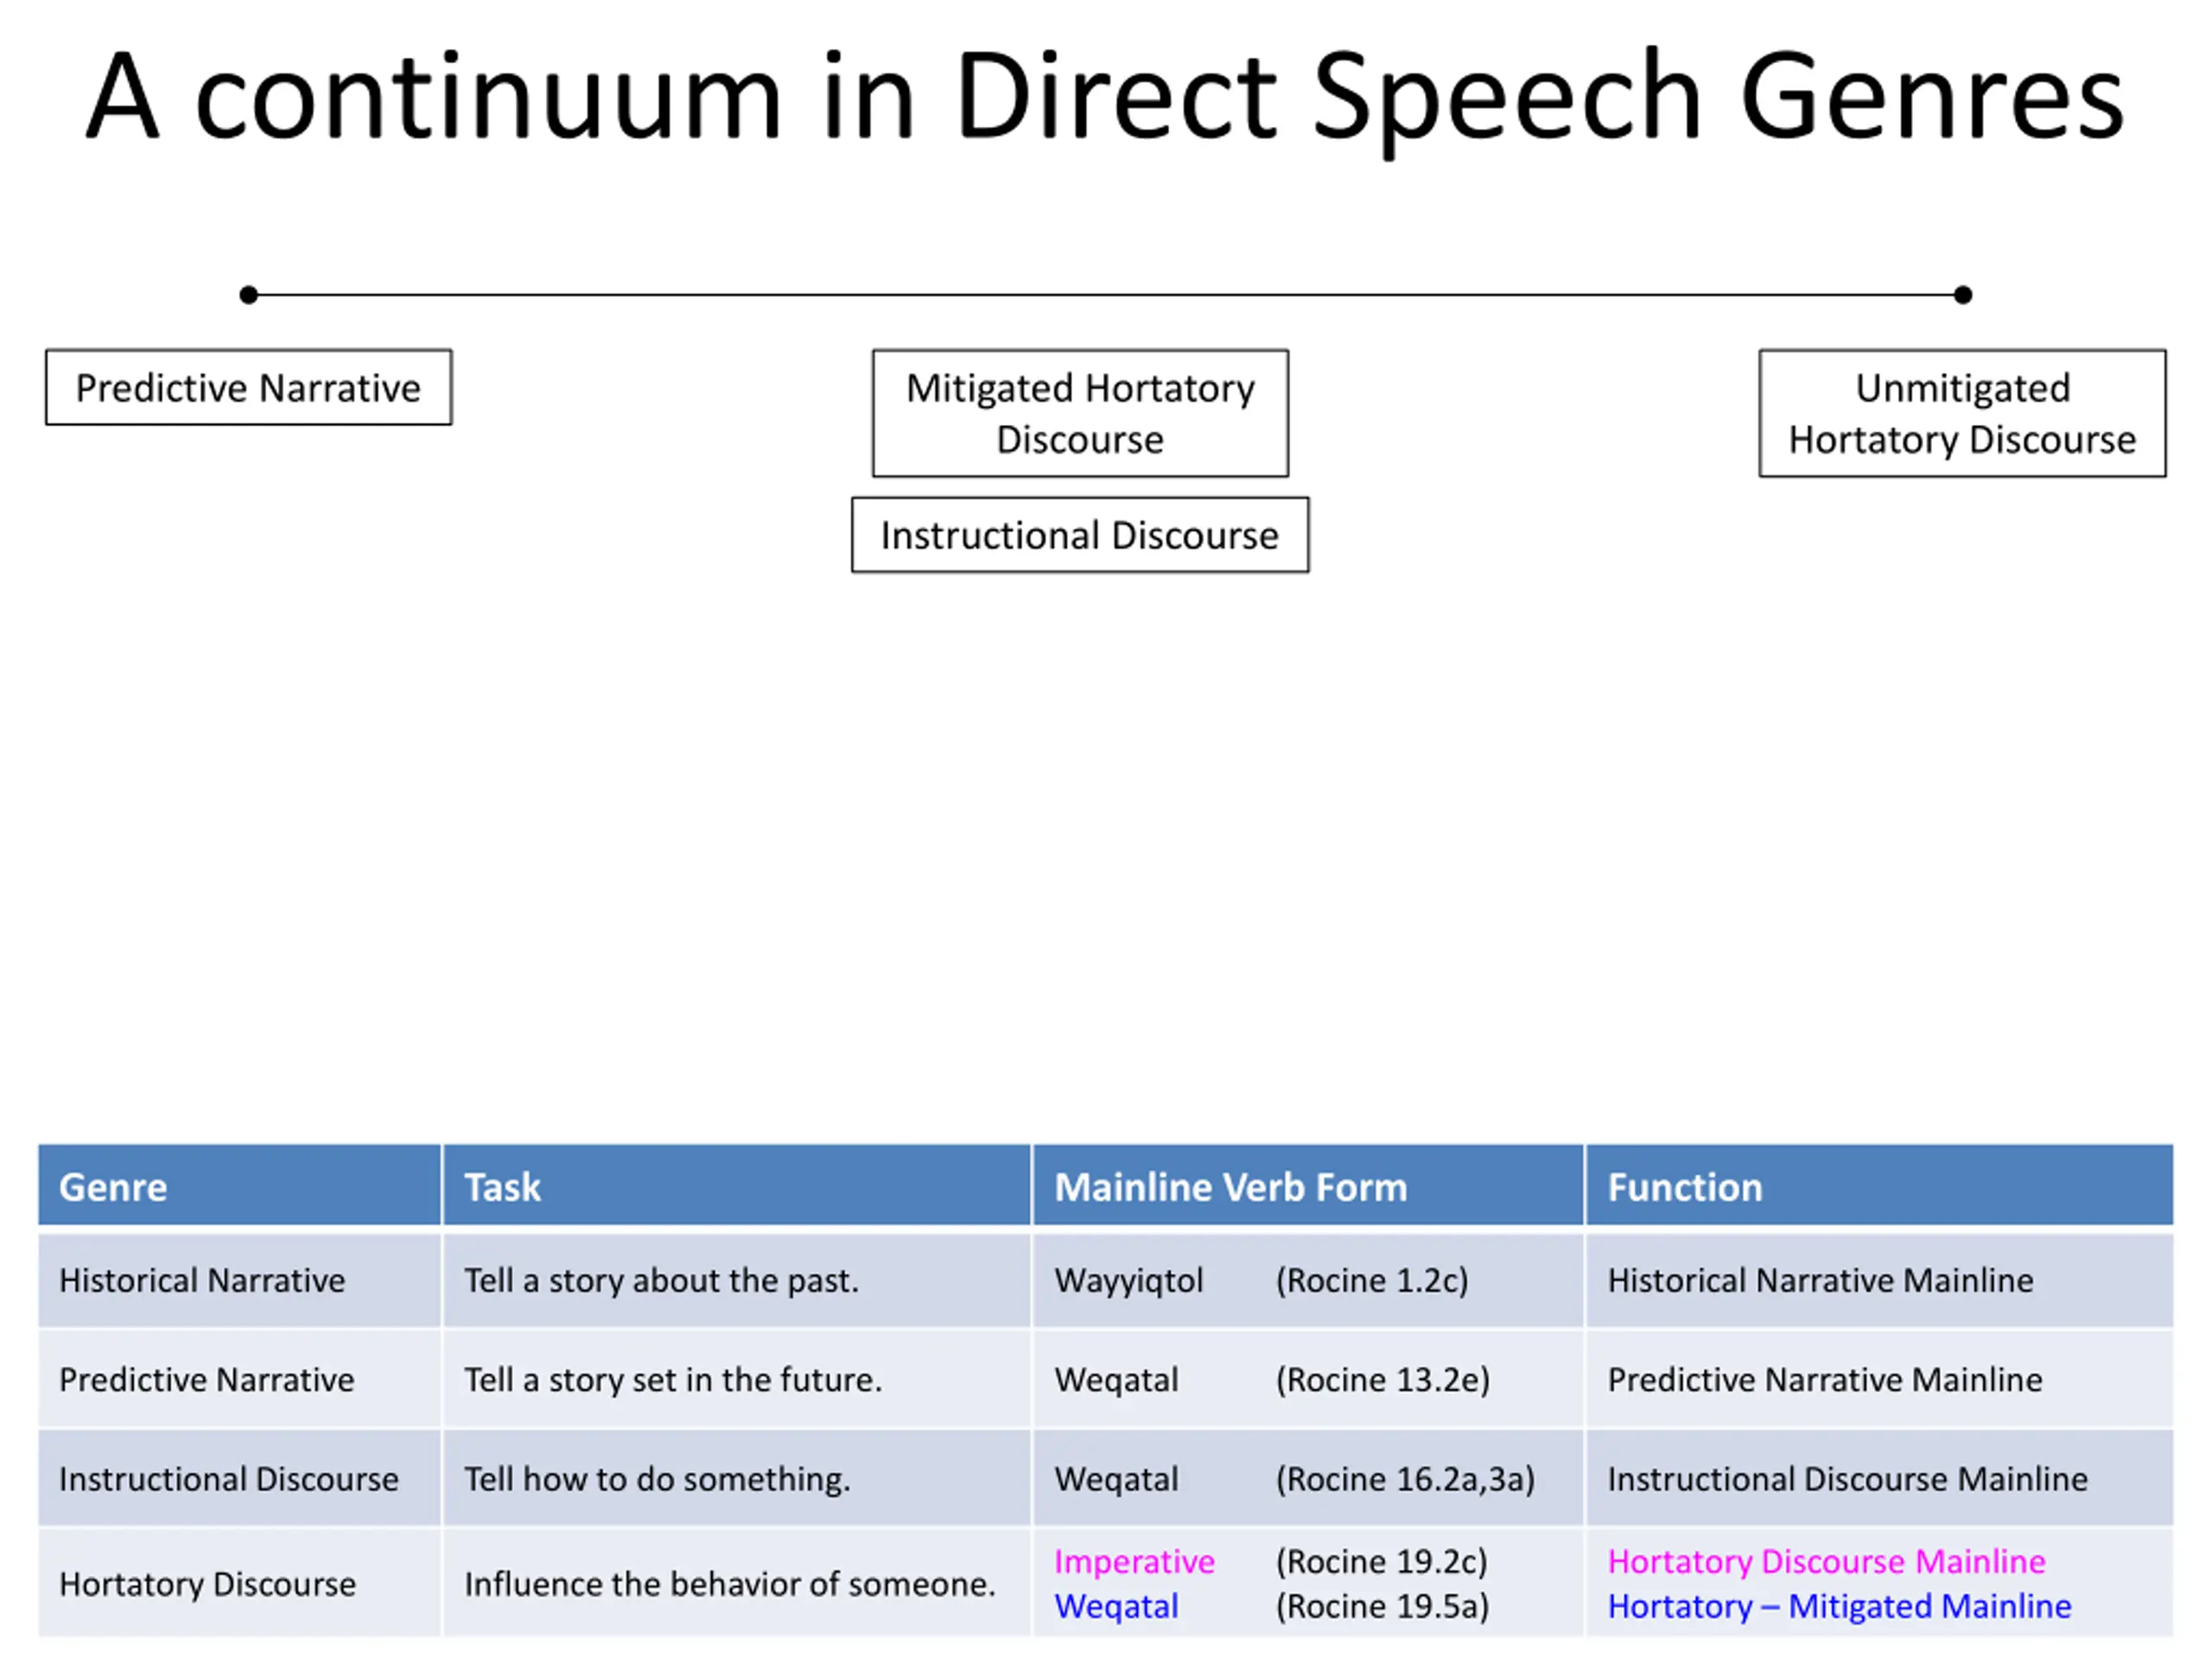Click the 'Mainline Verb Form' column header
This screenshot has width=2212, height=1659.
tap(1308, 1186)
